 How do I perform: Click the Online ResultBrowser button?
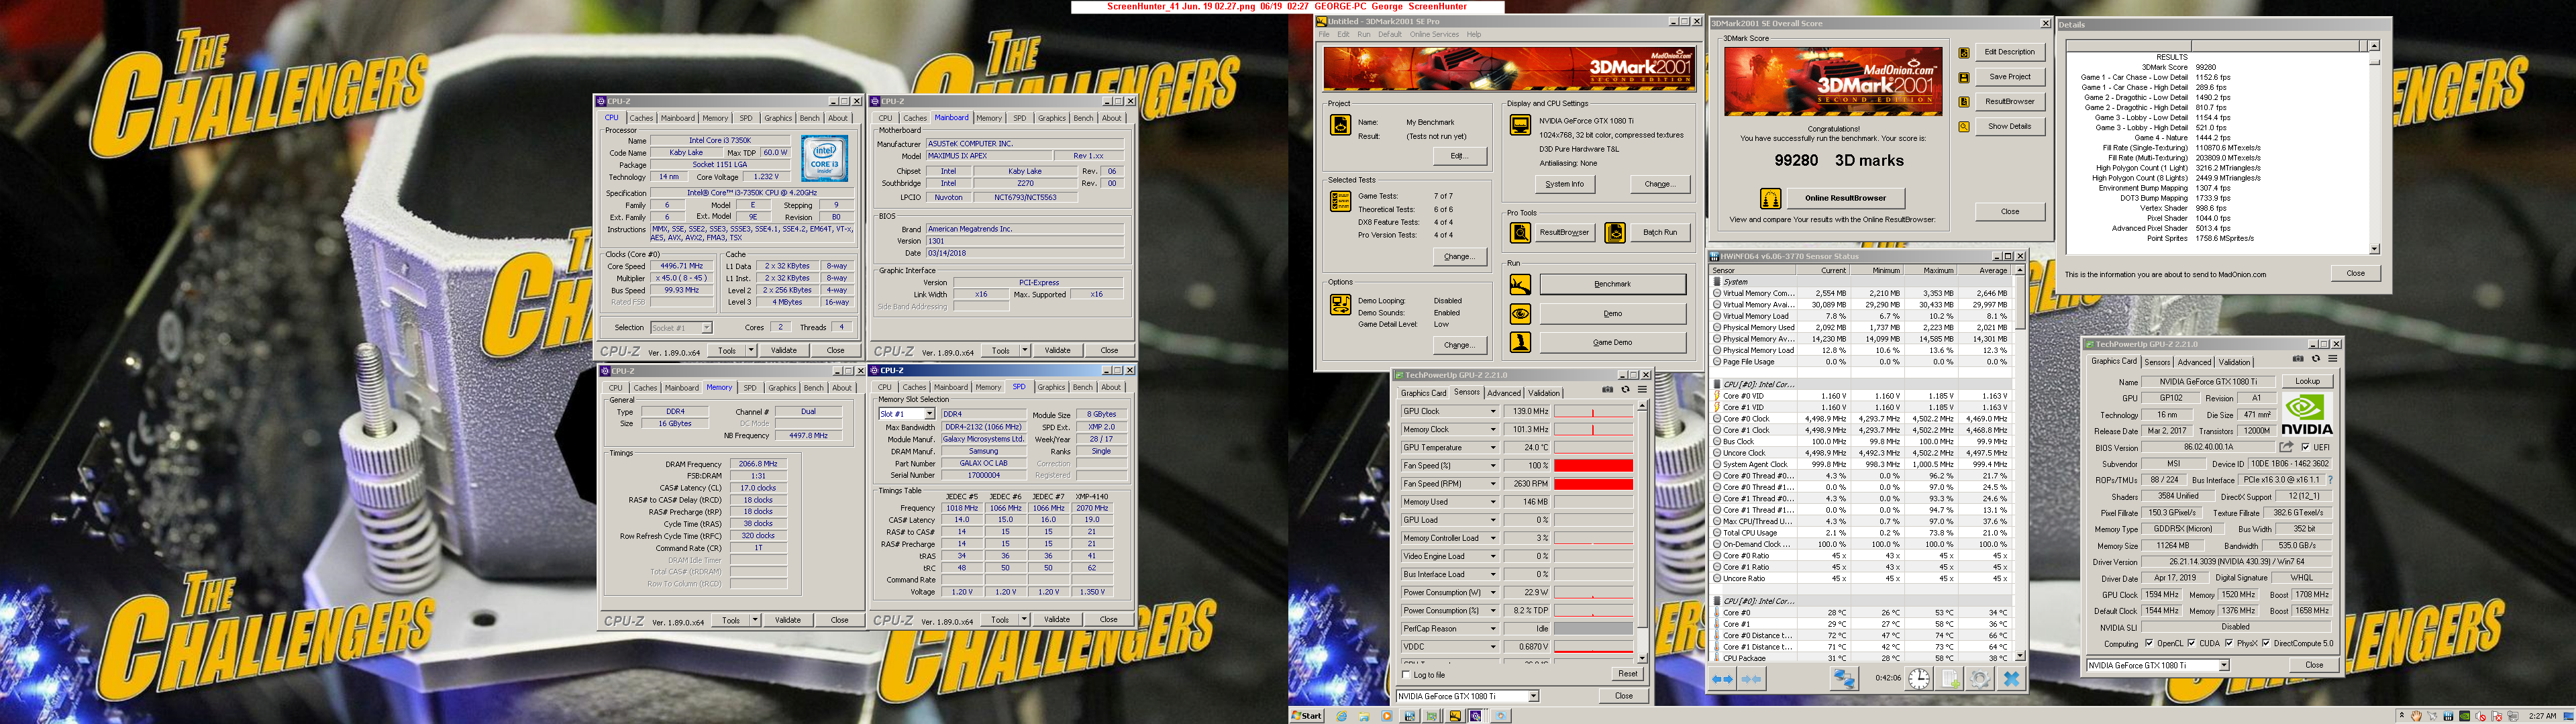click(x=1845, y=198)
